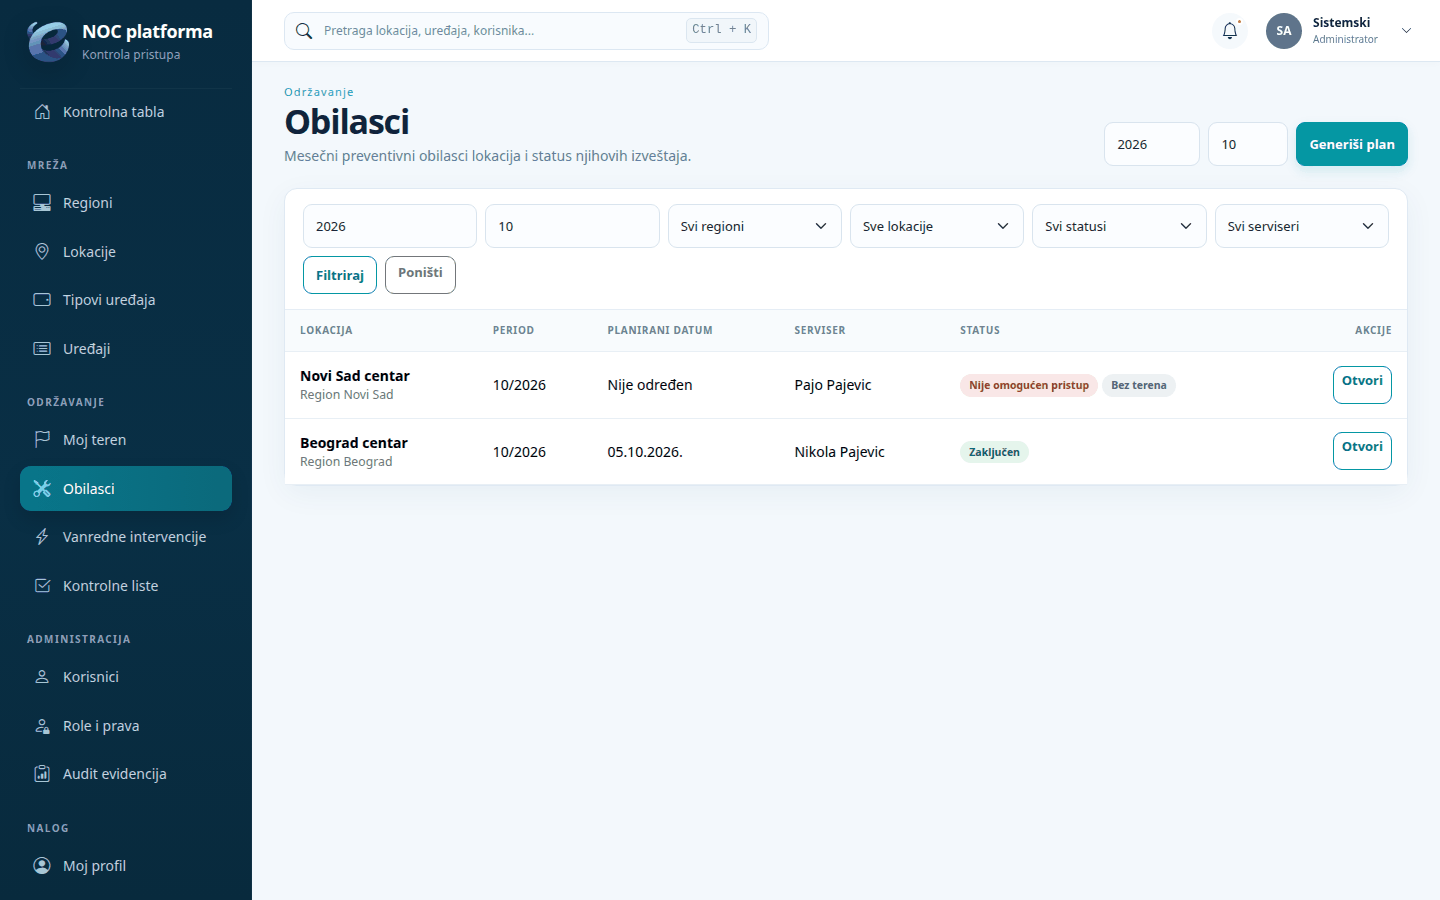Click the Role i prava icon

(42, 726)
